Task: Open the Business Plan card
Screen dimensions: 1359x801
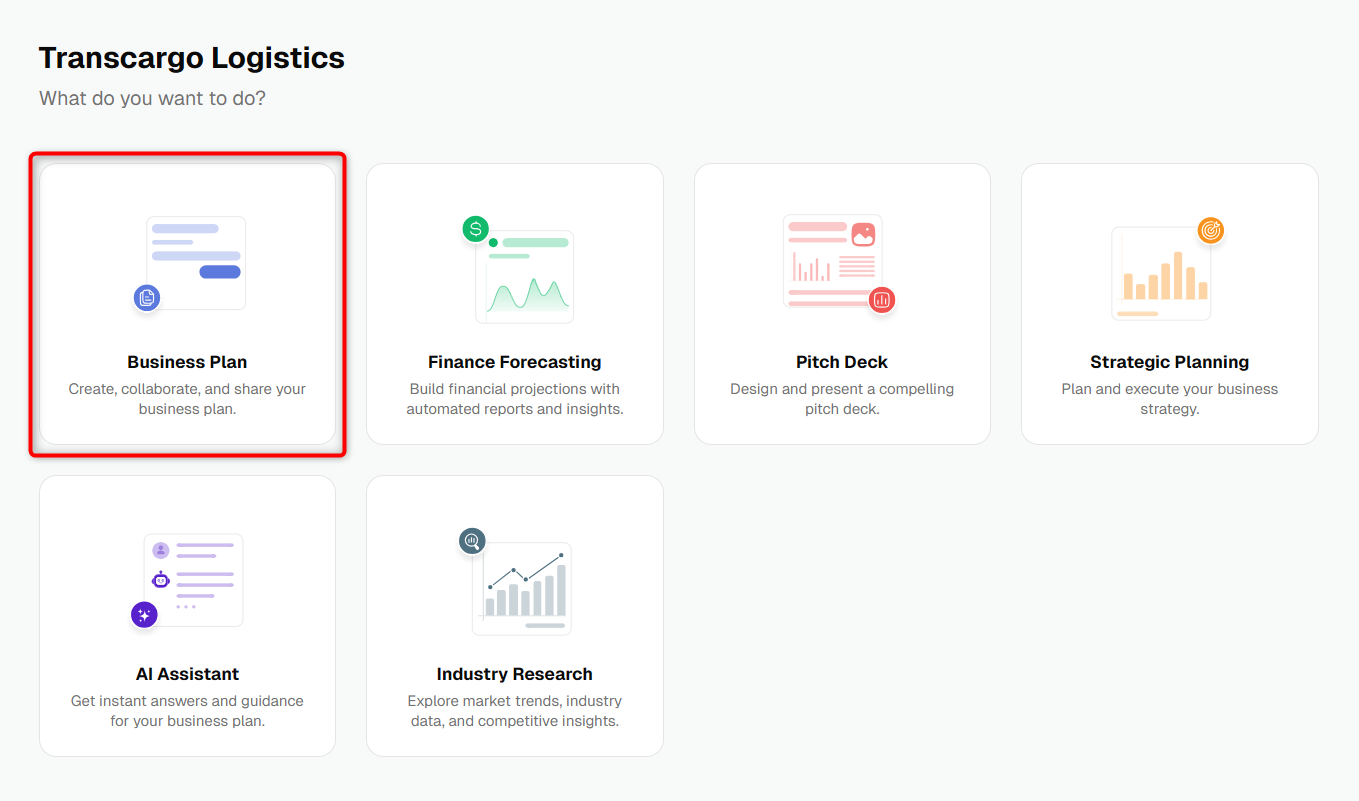Action: pyautogui.click(x=187, y=304)
